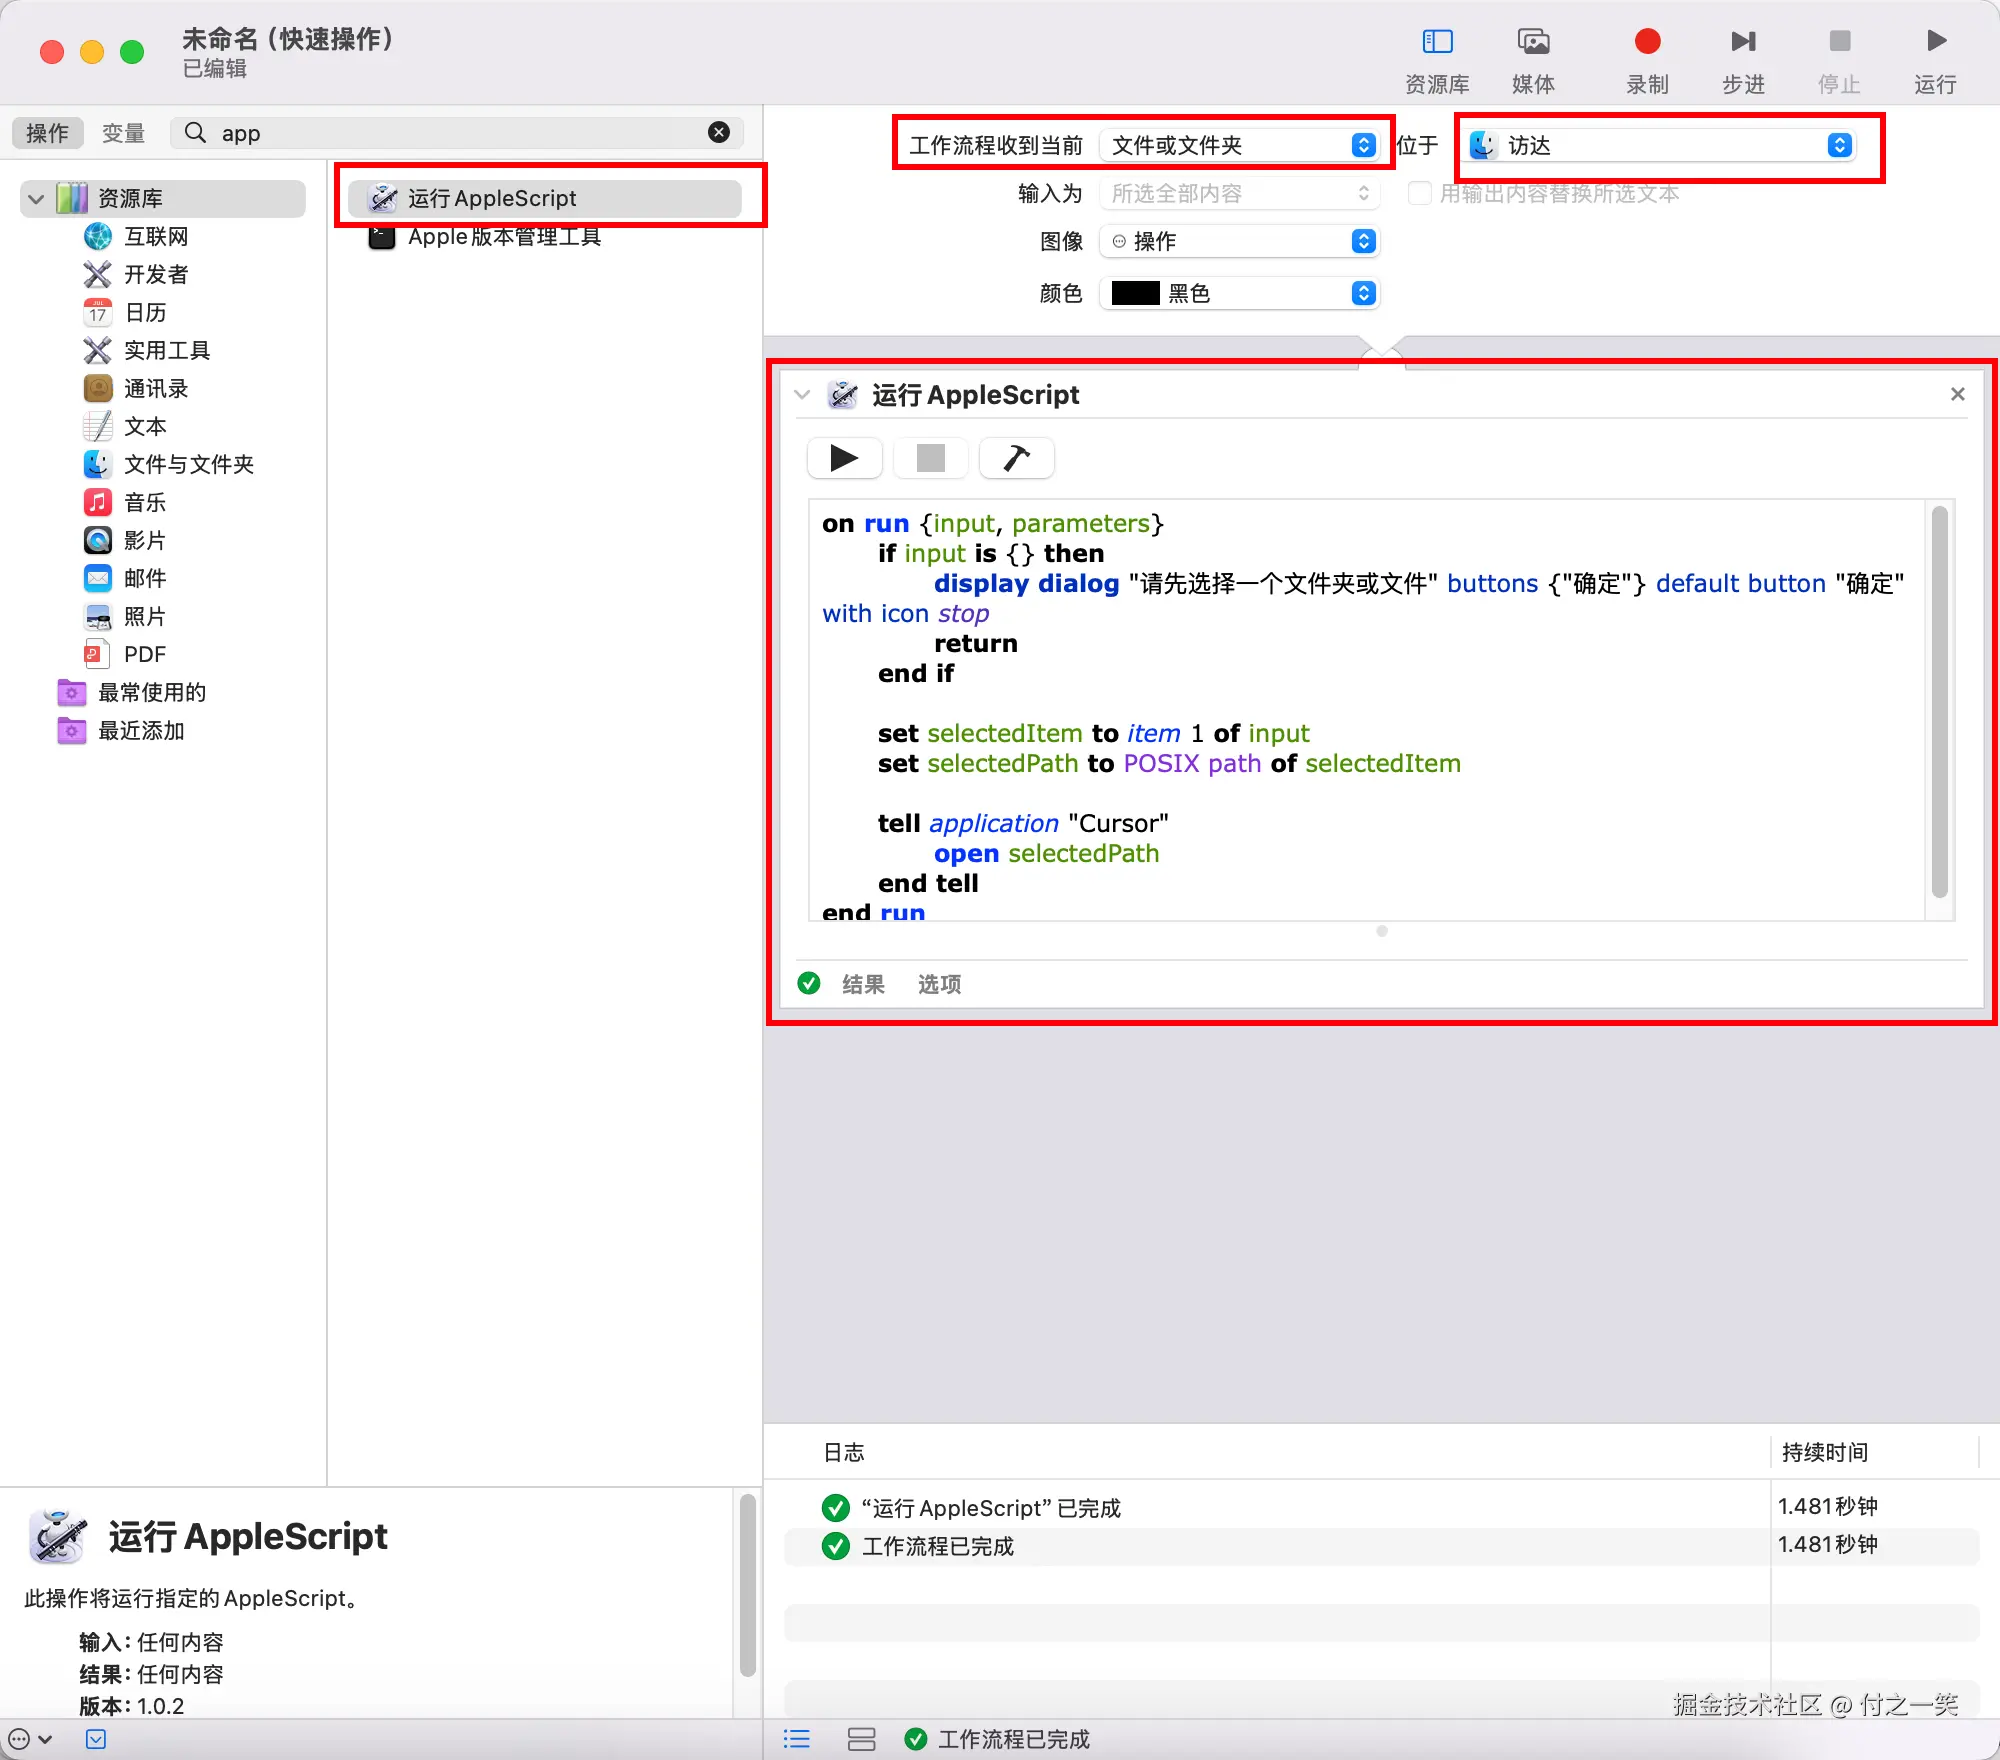Click the Record (录制) toolbar icon
Screen dimensions: 2000x1760
coord(1647,42)
